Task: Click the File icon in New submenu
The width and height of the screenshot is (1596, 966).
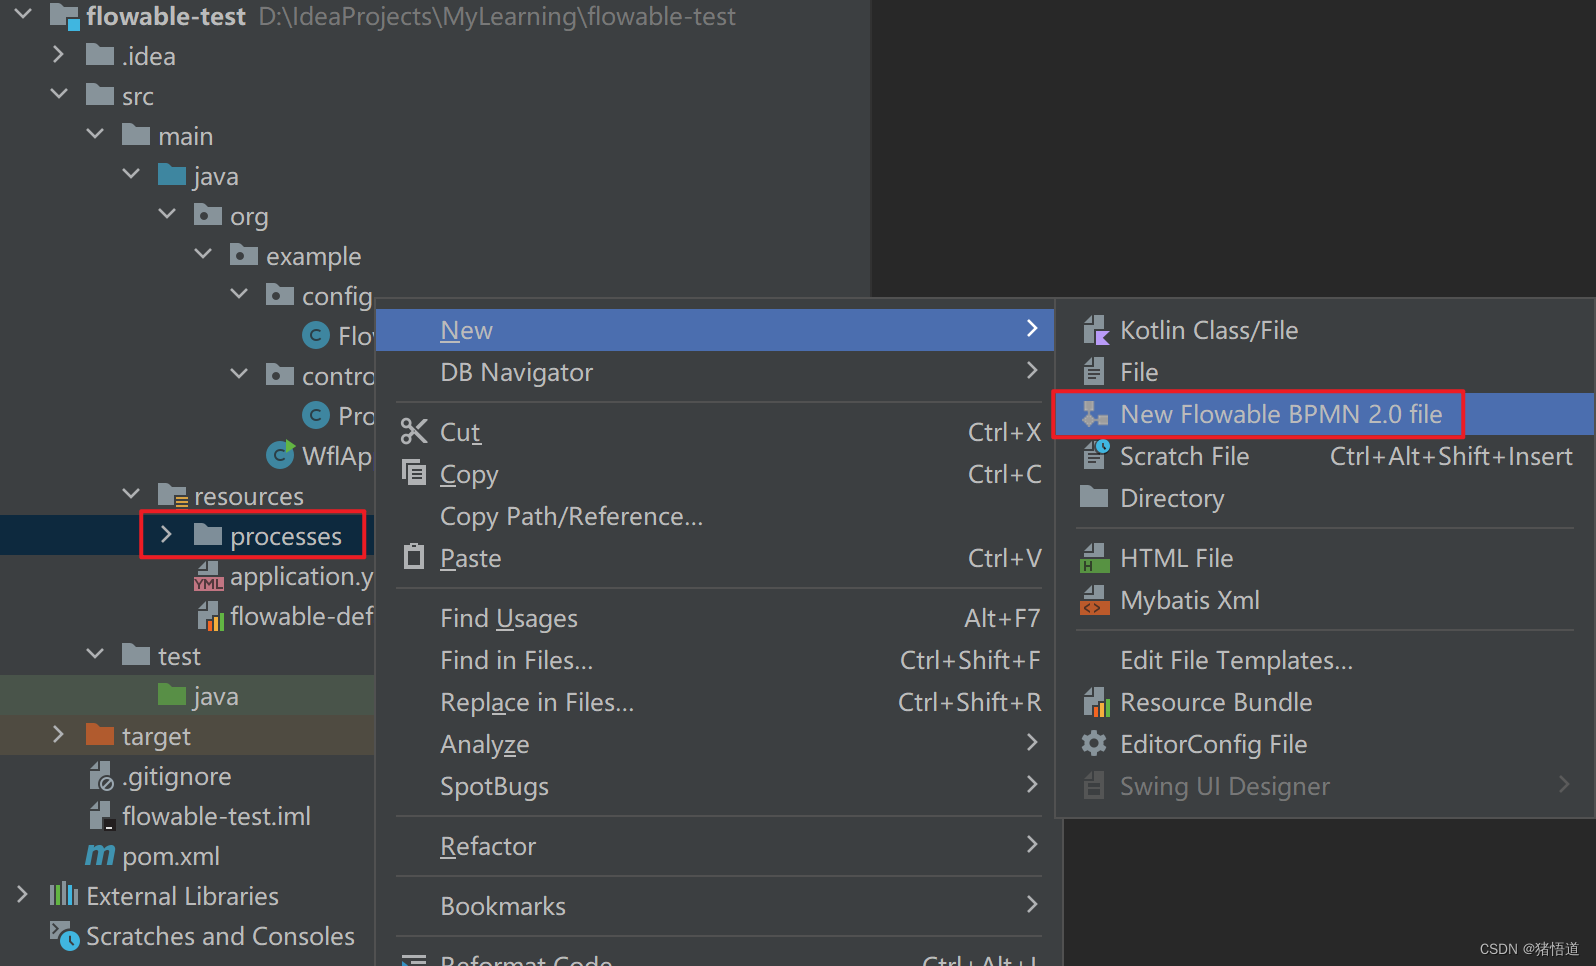Action: (1095, 372)
